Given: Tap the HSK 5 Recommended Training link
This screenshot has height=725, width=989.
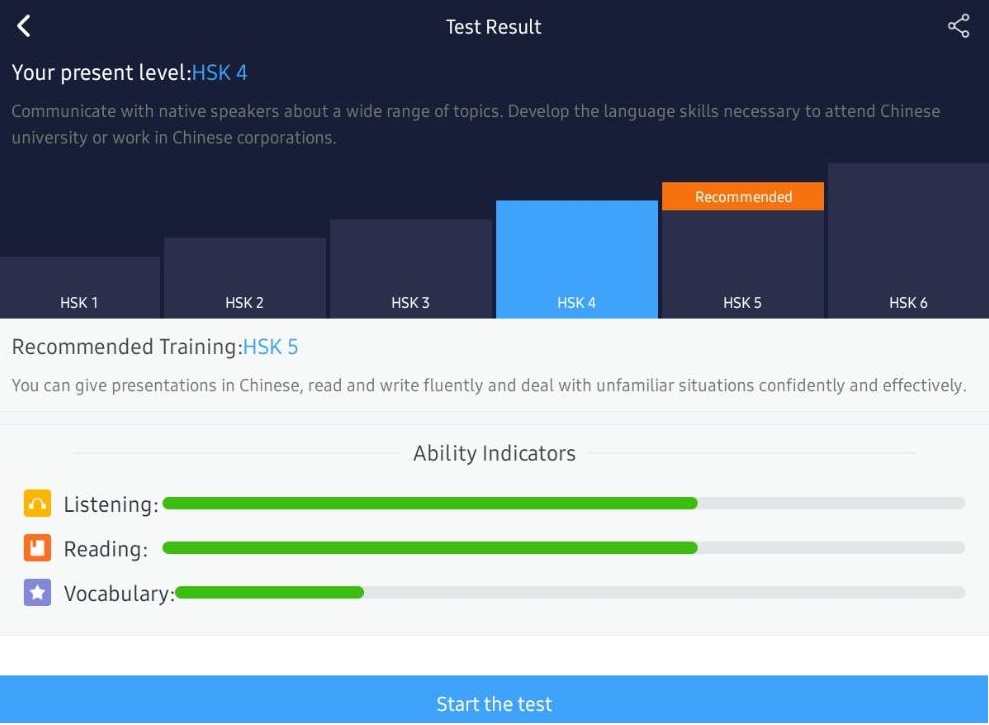Looking at the screenshot, I should [271, 347].
